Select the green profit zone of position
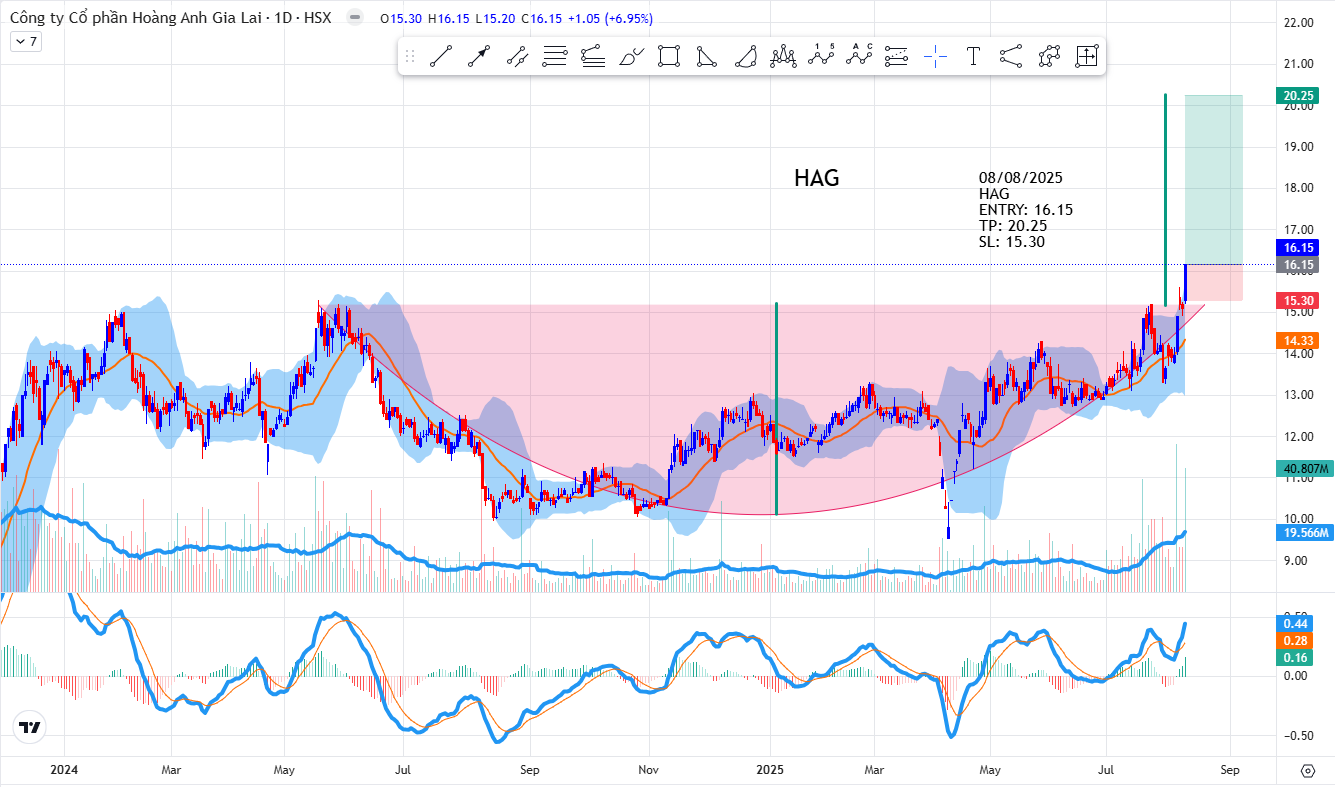The height and width of the screenshot is (787, 1335). [x=1214, y=180]
